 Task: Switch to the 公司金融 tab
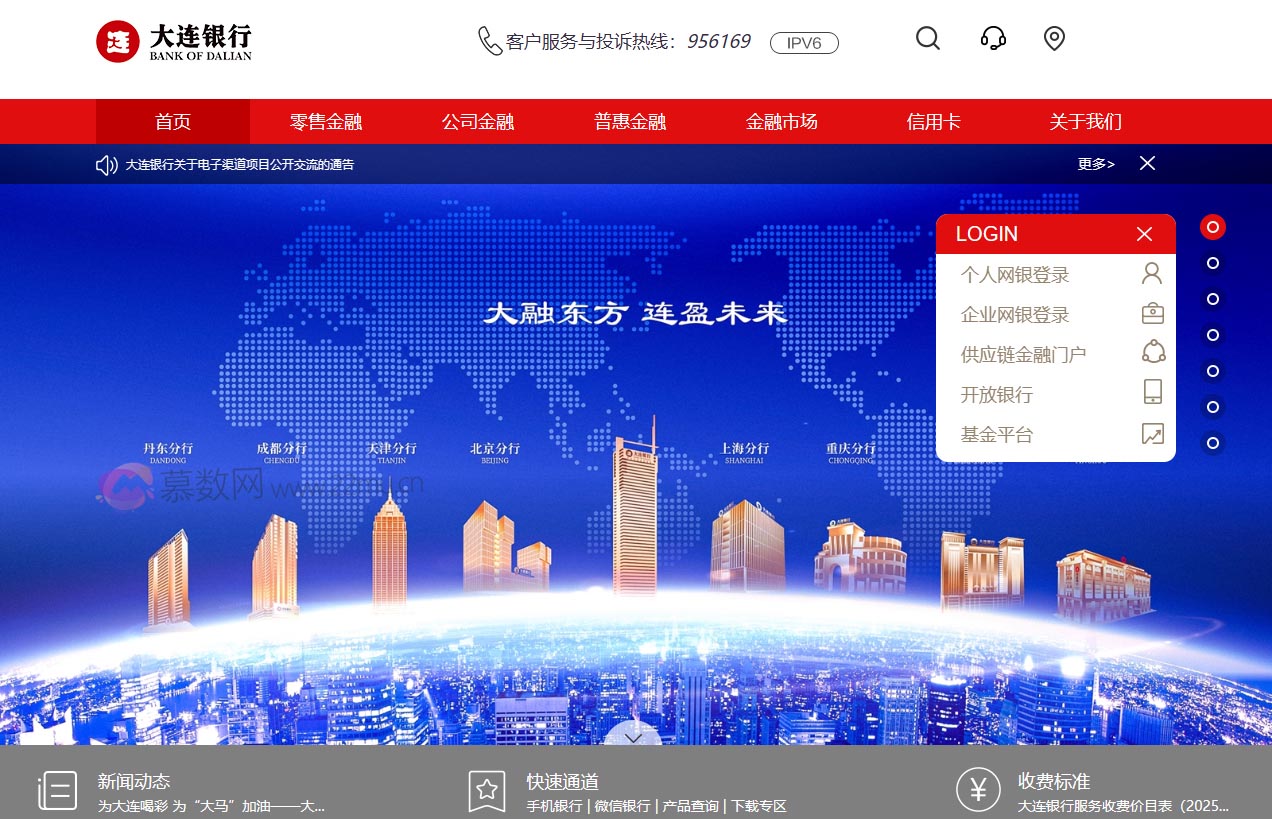pos(478,121)
